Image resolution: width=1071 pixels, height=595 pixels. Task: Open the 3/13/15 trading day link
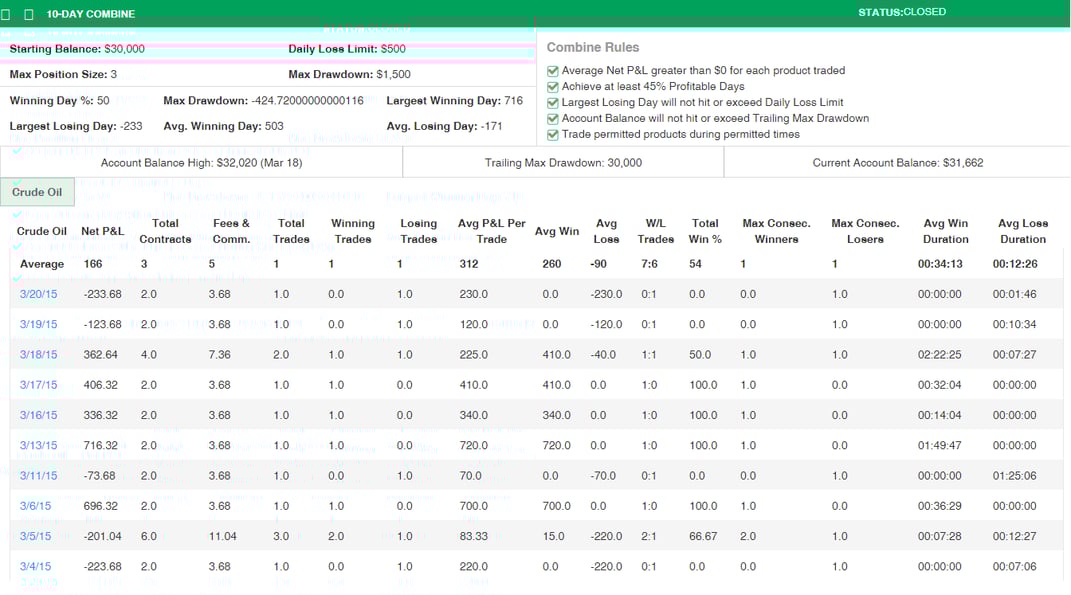(x=38, y=446)
